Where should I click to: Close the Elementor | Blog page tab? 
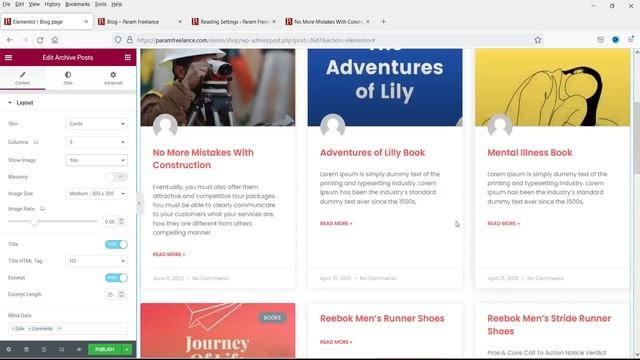pyautogui.click(x=86, y=22)
